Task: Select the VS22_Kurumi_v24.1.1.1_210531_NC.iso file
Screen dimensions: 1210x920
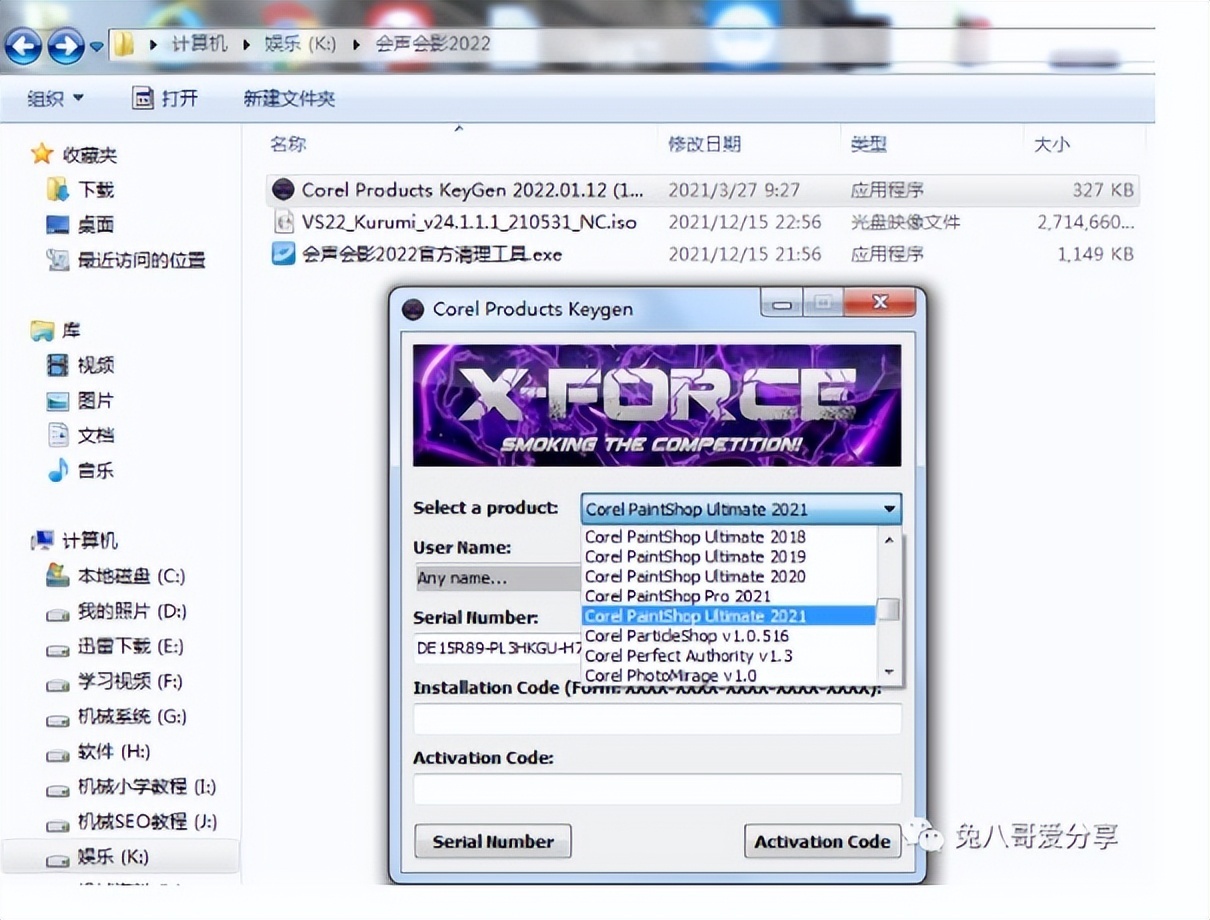Action: pos(703,222)
